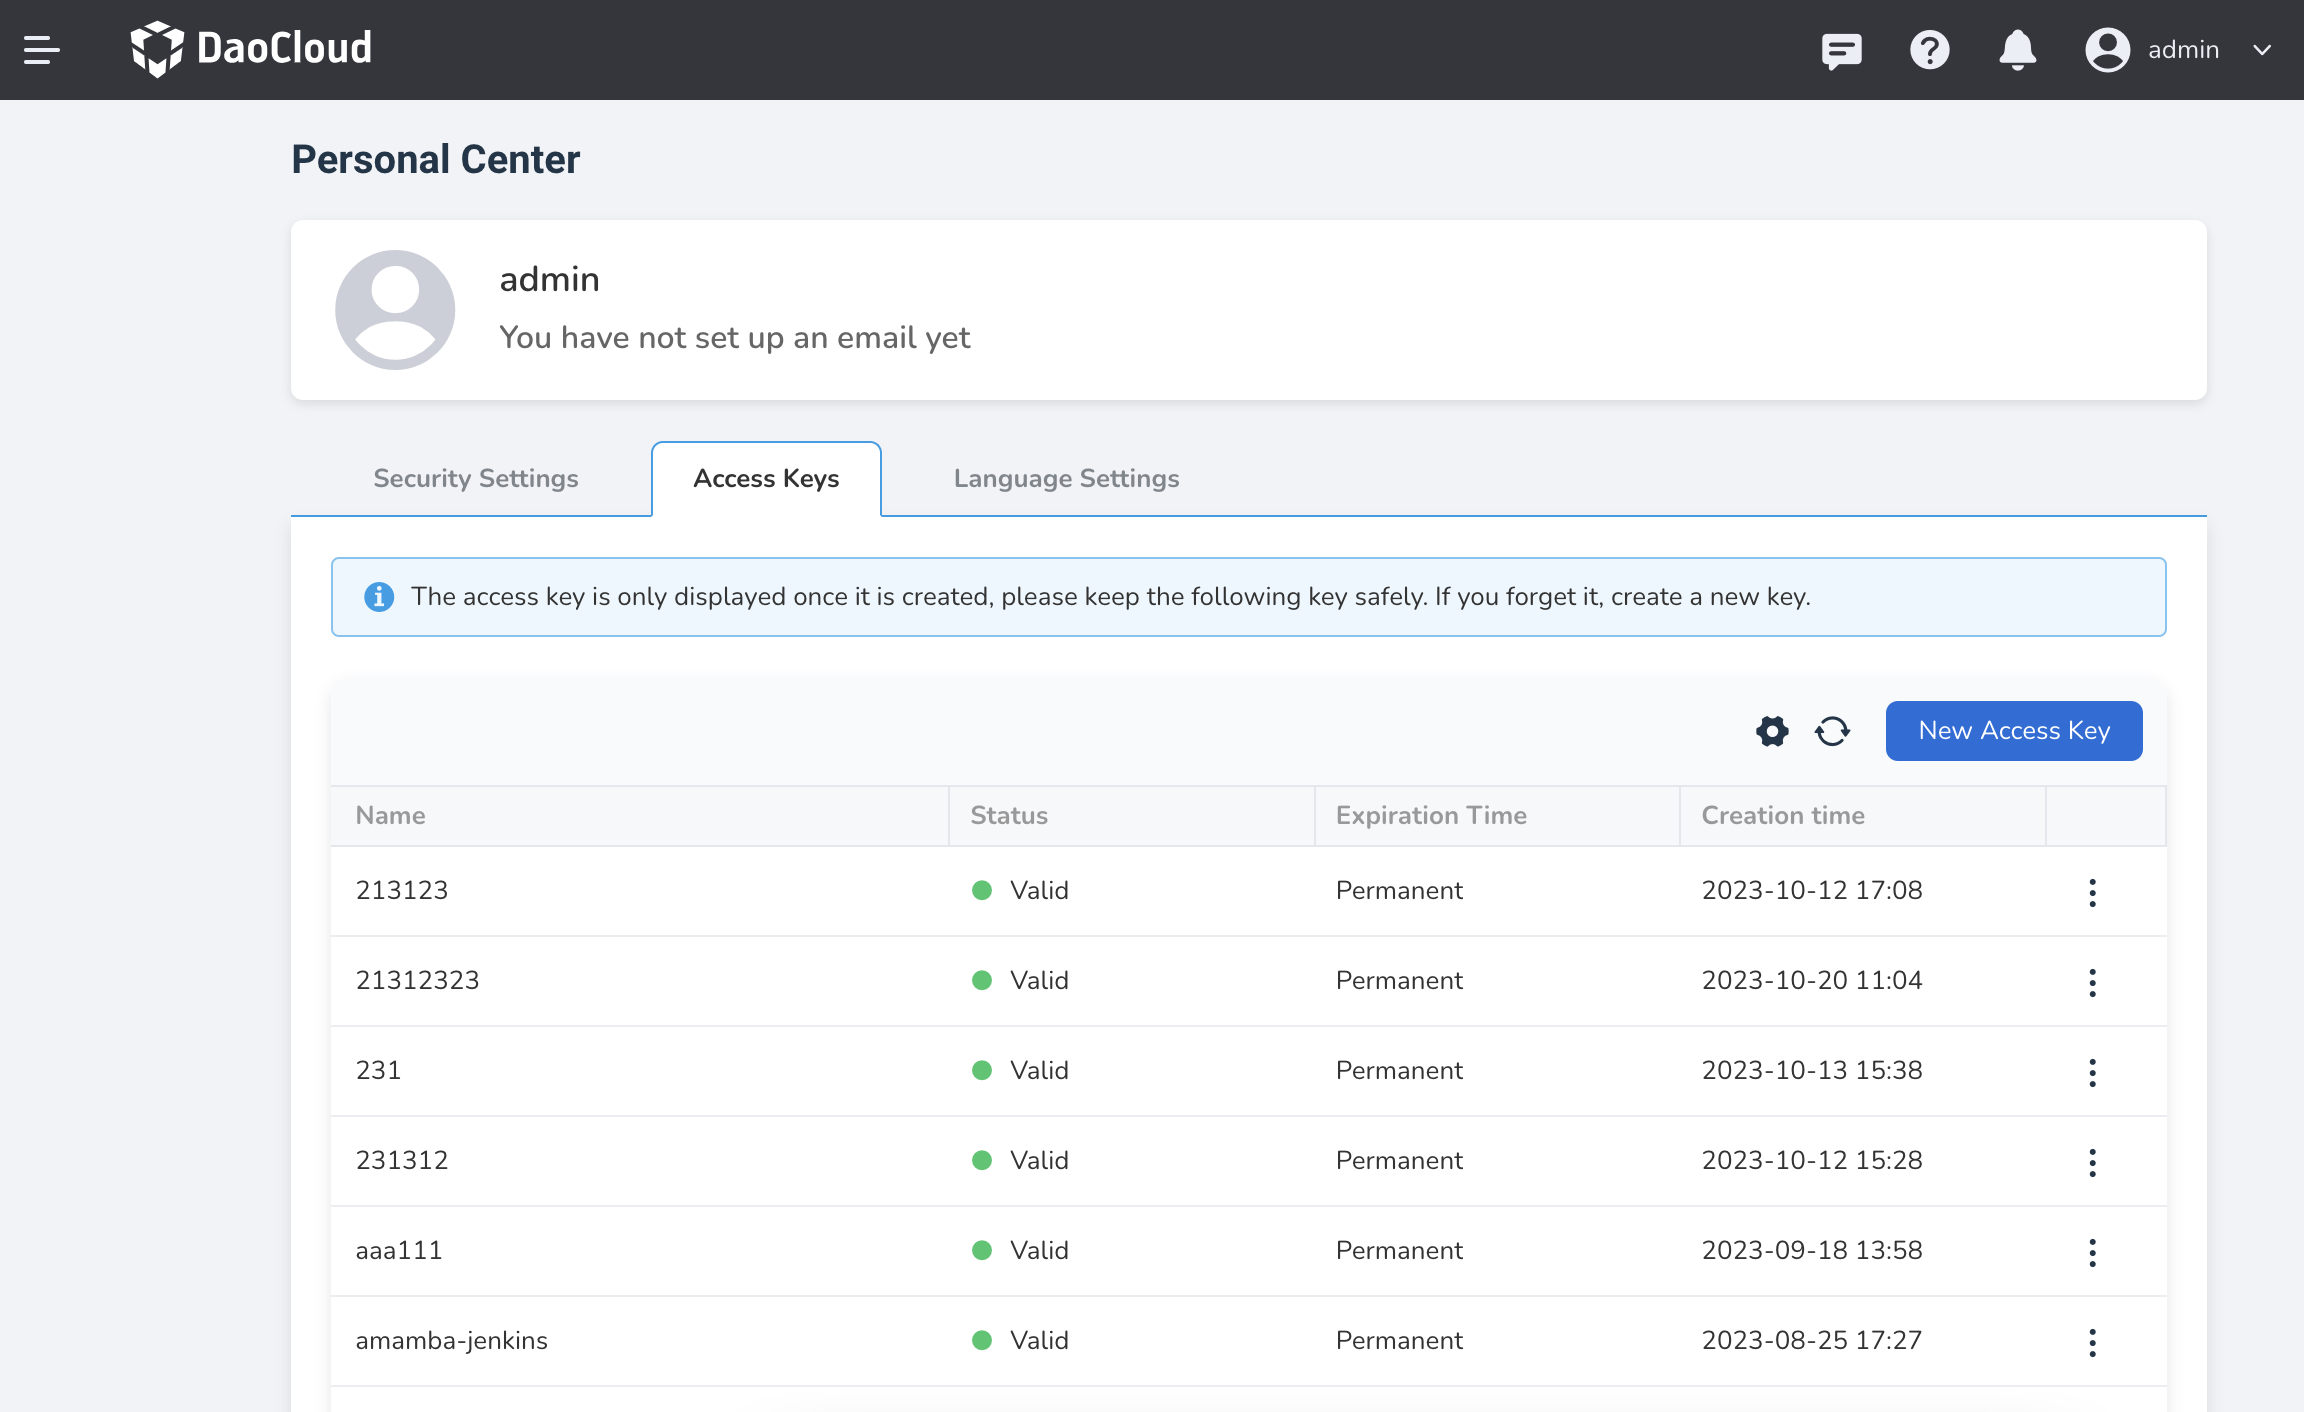Open the hamburger navigation menu
Screen dimensions: 2304x1412
(x=42, y=49)
